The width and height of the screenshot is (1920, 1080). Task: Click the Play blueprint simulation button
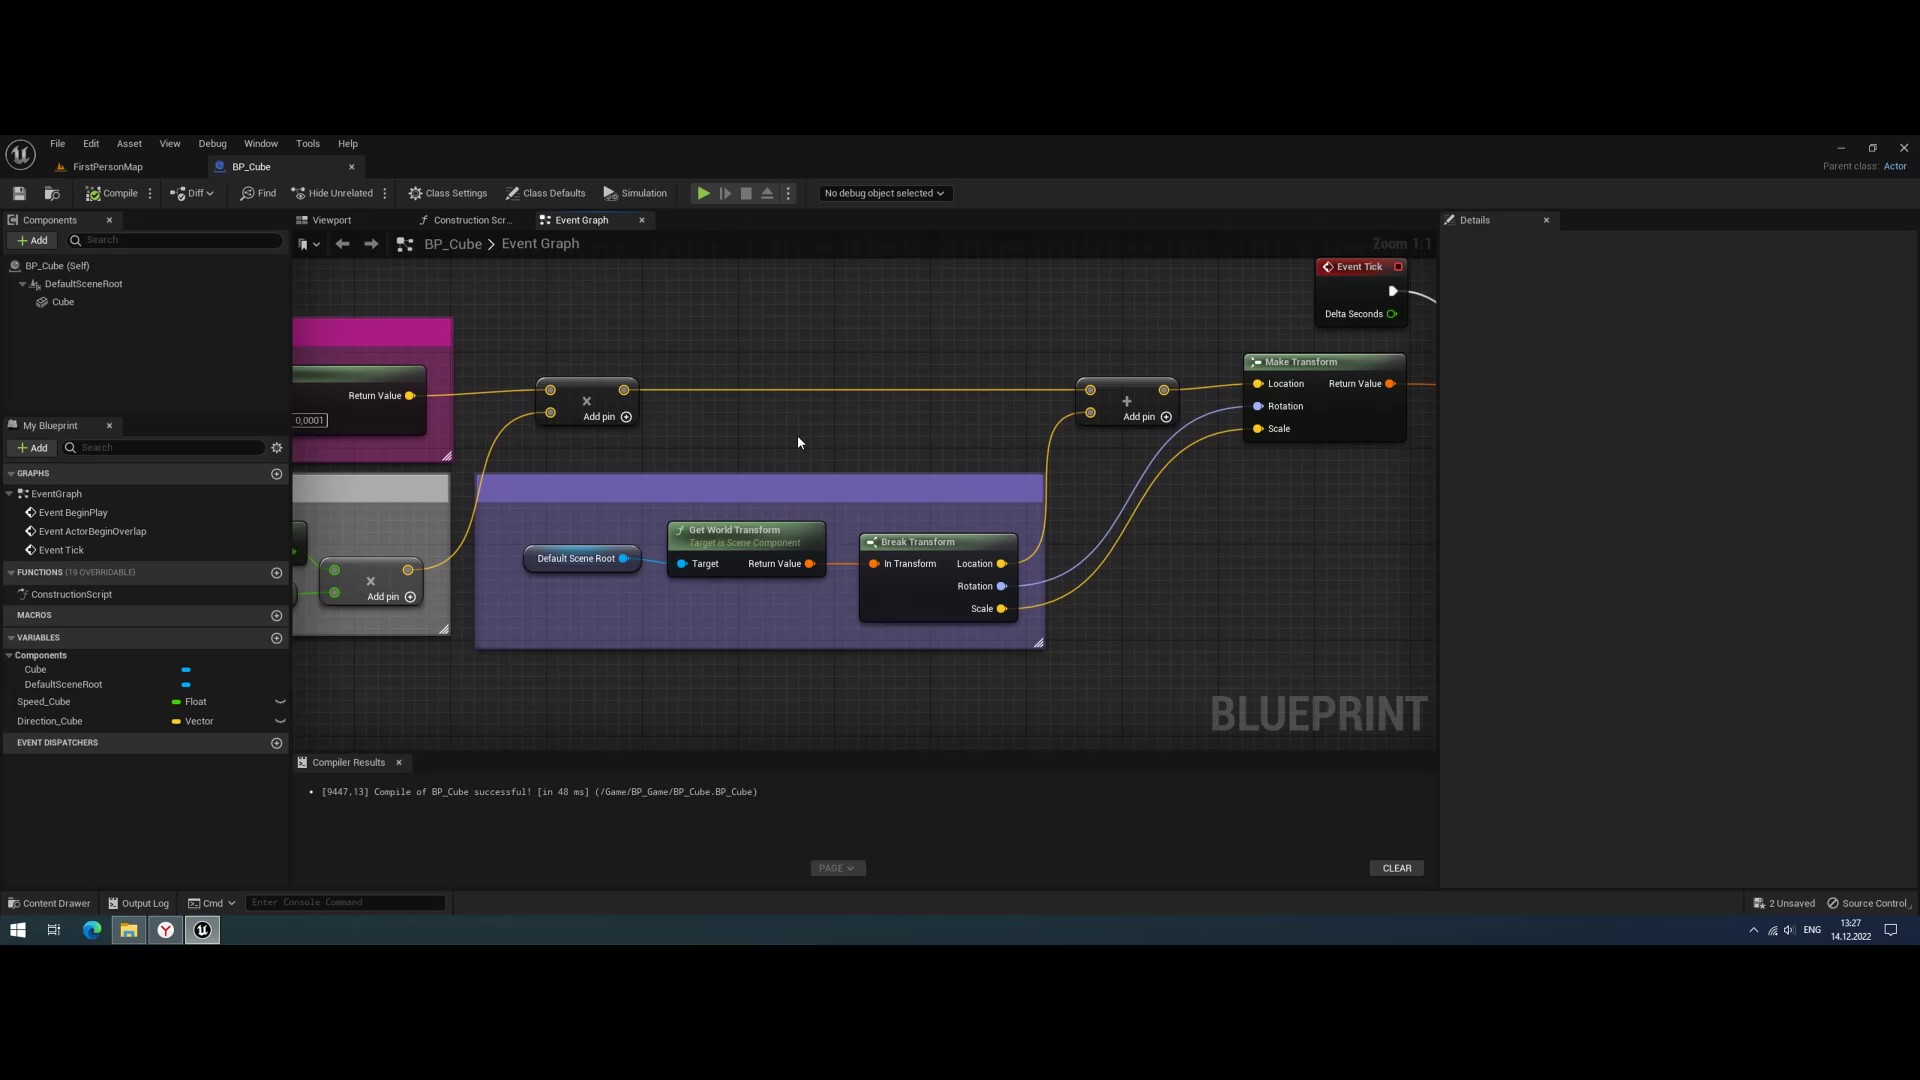click(x=702, y=193)
